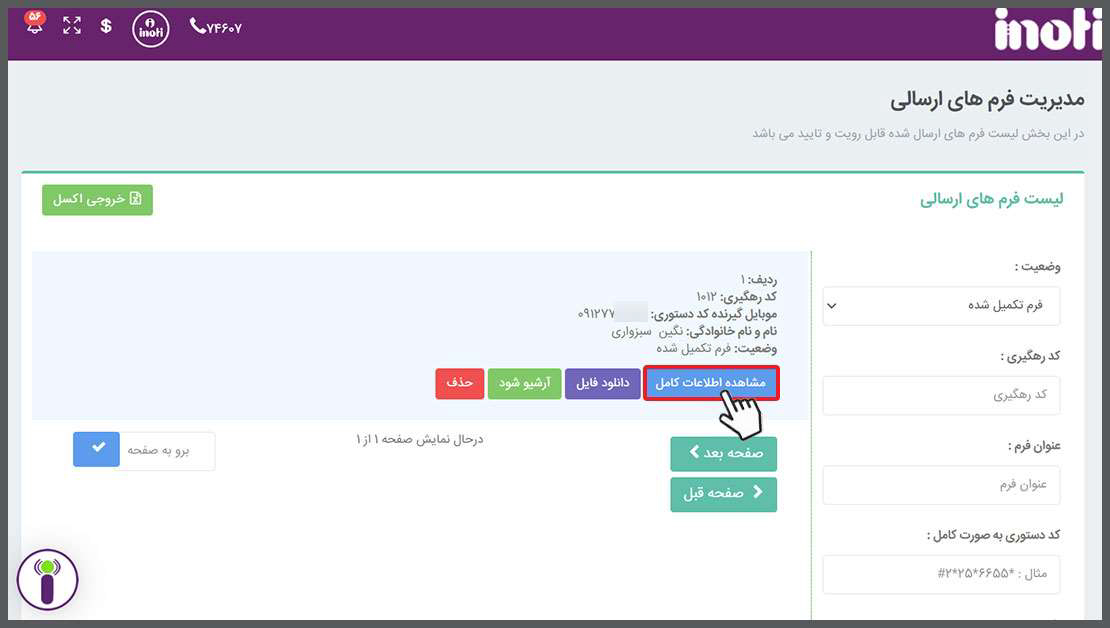Delete the form using حذف button

click(x=460, y=384)
